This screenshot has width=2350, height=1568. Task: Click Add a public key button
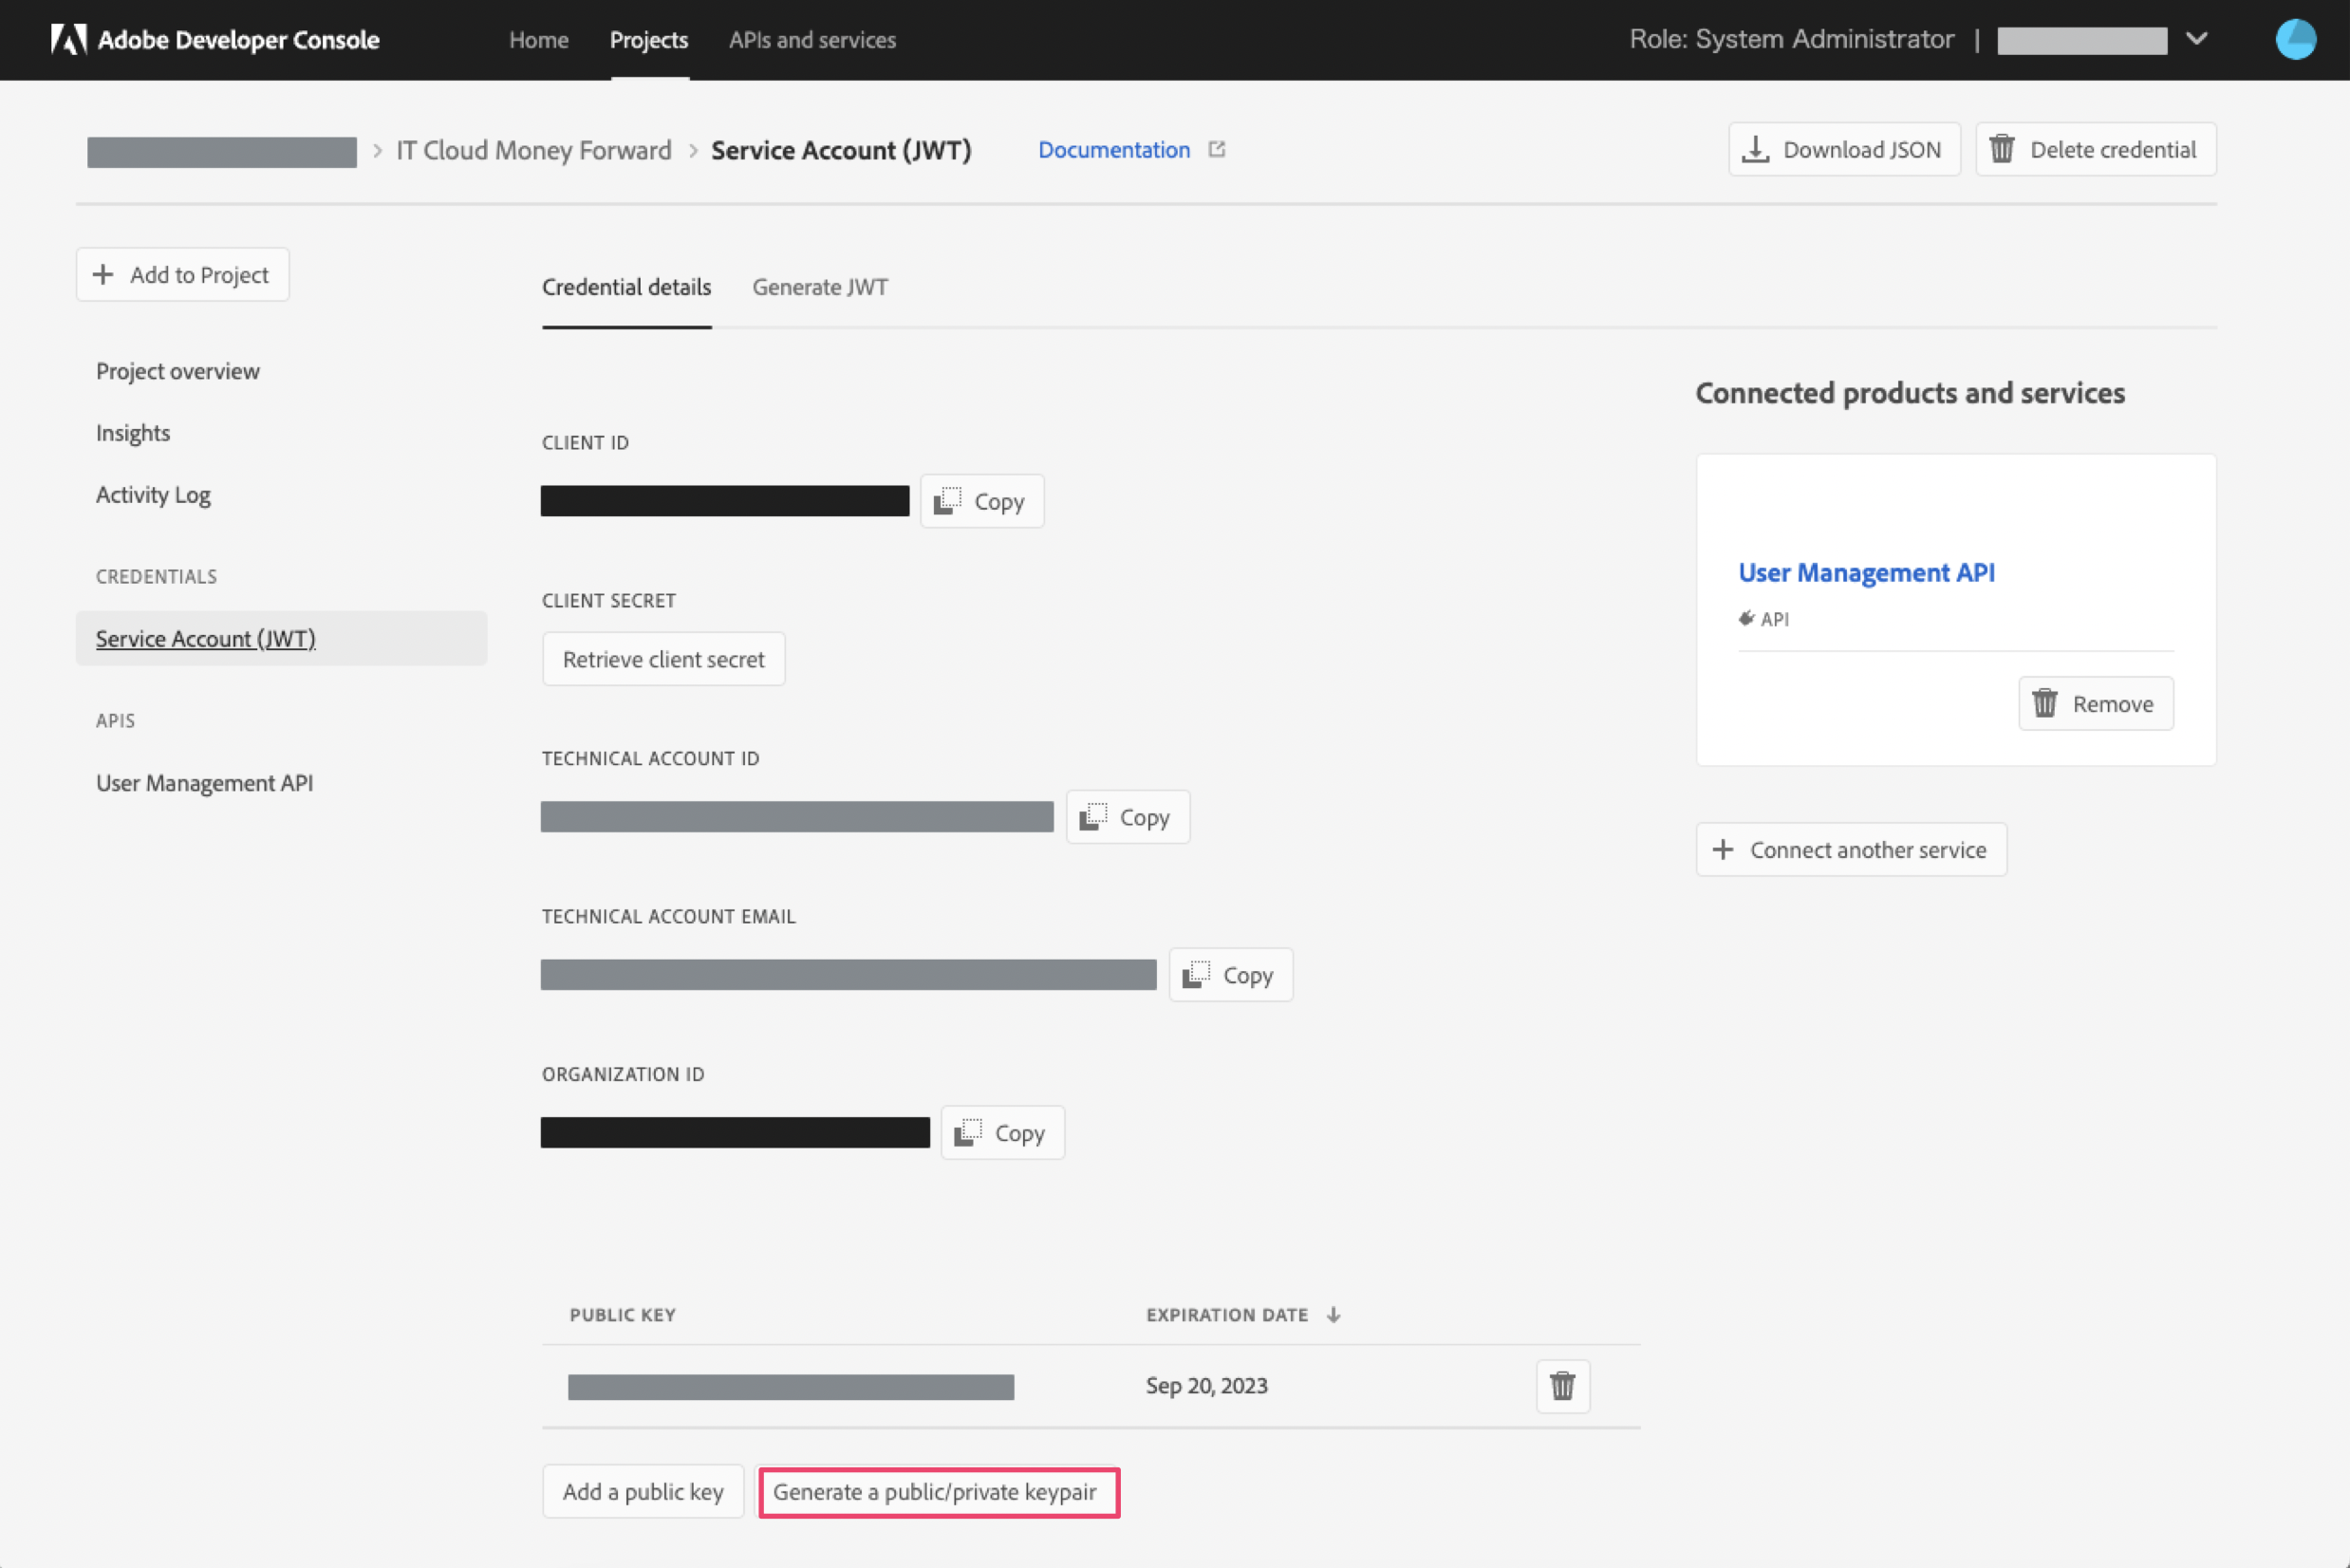tap(642, 1492)
